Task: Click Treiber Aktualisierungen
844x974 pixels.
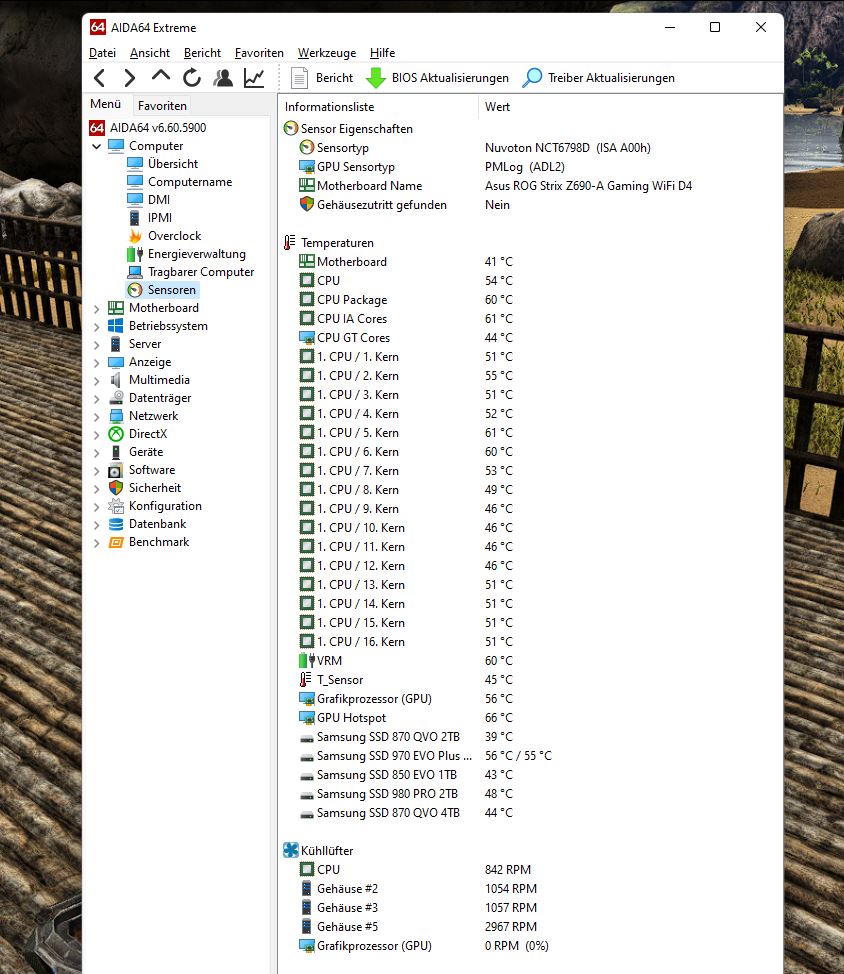Action: [599, 78]
